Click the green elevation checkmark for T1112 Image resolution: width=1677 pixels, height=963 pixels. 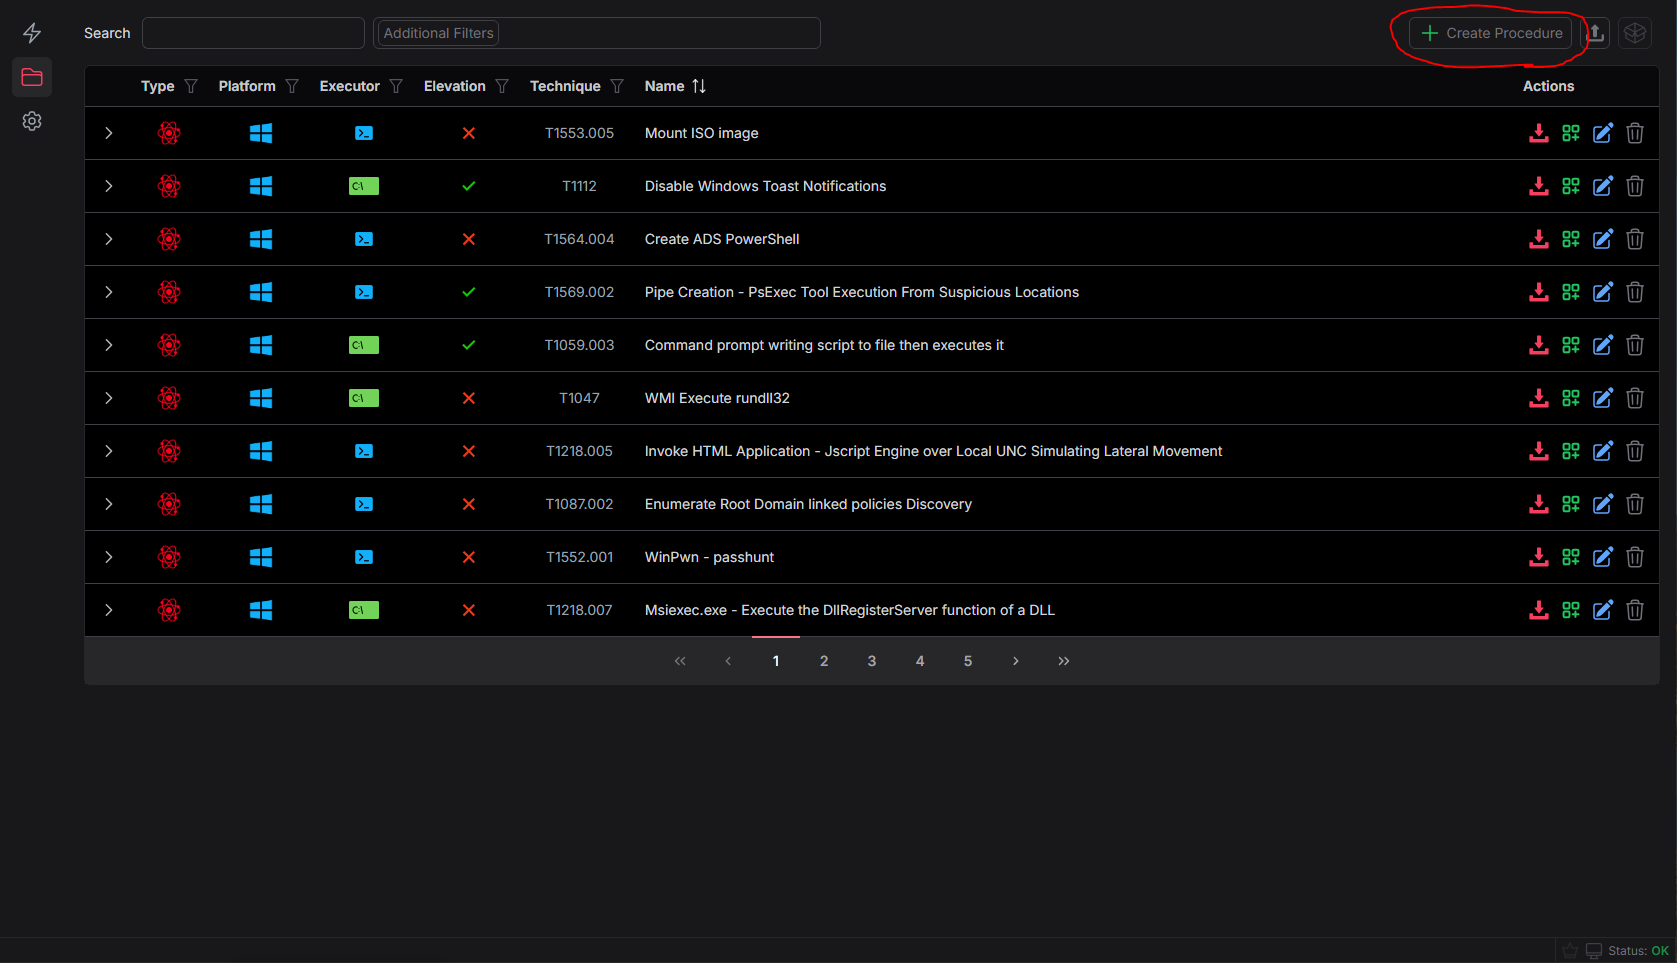[x=468, y=186]
